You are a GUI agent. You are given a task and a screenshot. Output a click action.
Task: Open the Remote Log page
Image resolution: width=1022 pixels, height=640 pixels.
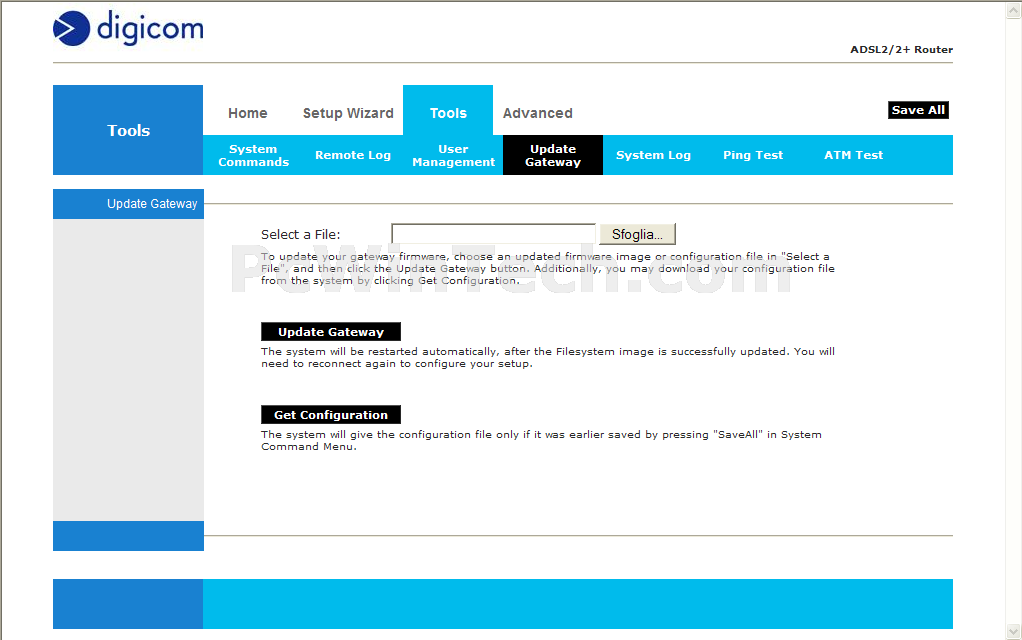353,156
